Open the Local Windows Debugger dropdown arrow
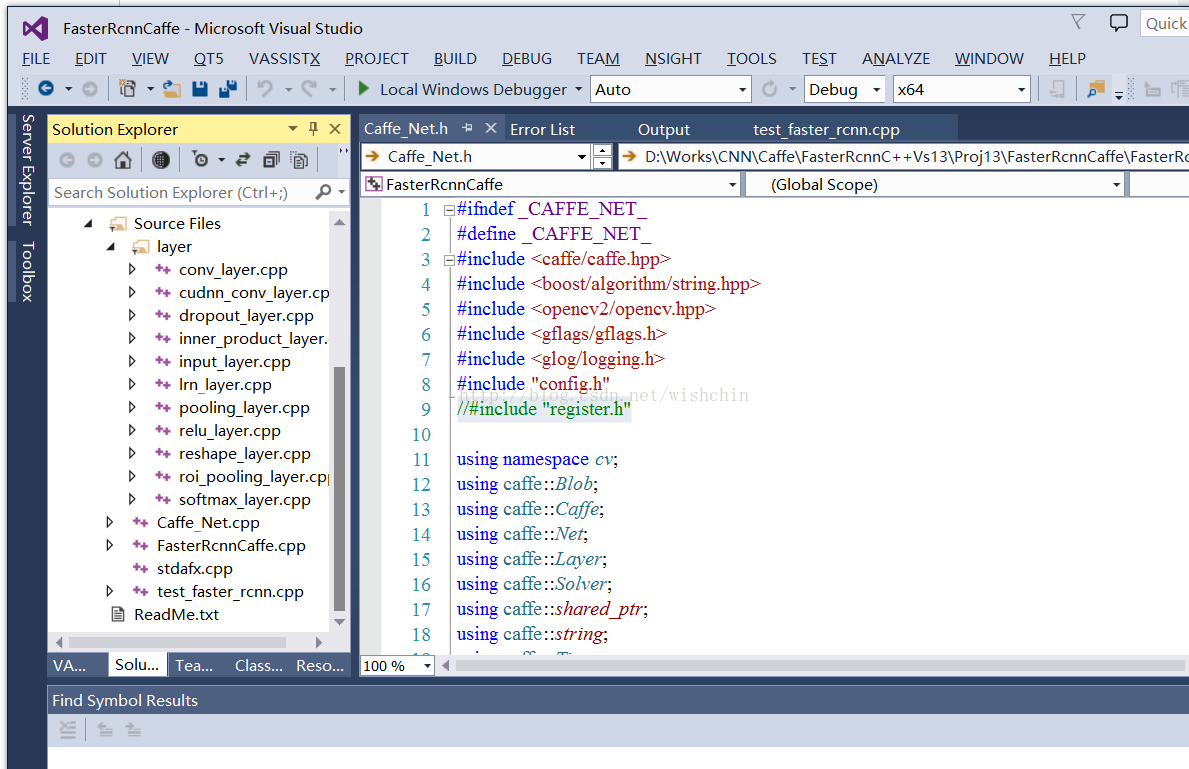The image size is (1189, 769). point(579,89)
